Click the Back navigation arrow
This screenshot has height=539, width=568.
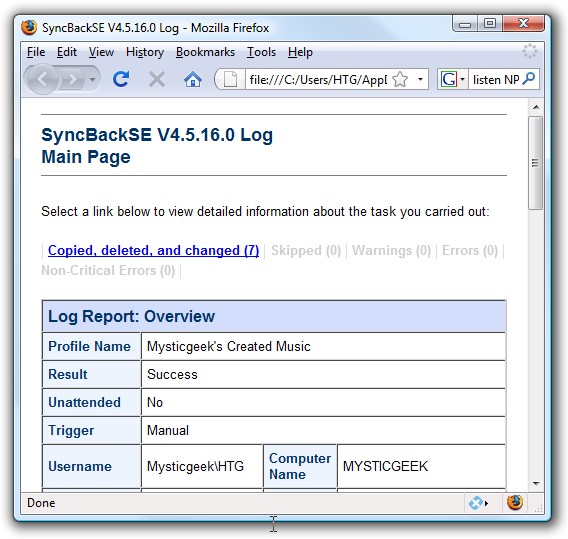(x=43, y=79)
